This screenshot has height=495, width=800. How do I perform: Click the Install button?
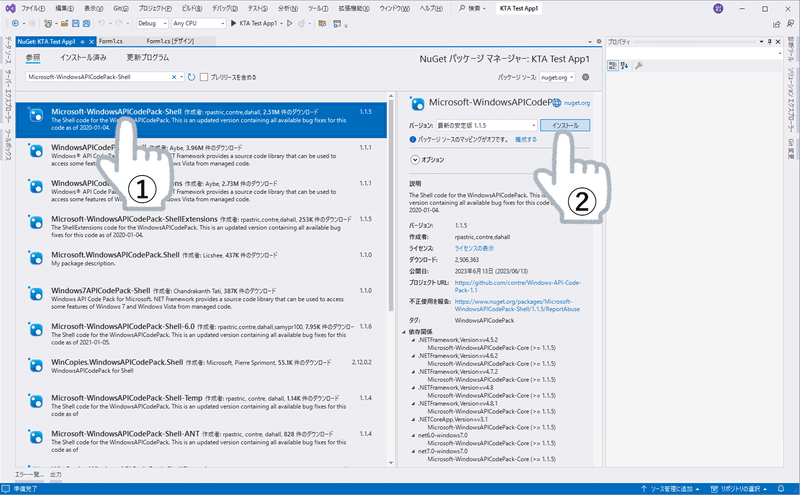click(565, 125)
